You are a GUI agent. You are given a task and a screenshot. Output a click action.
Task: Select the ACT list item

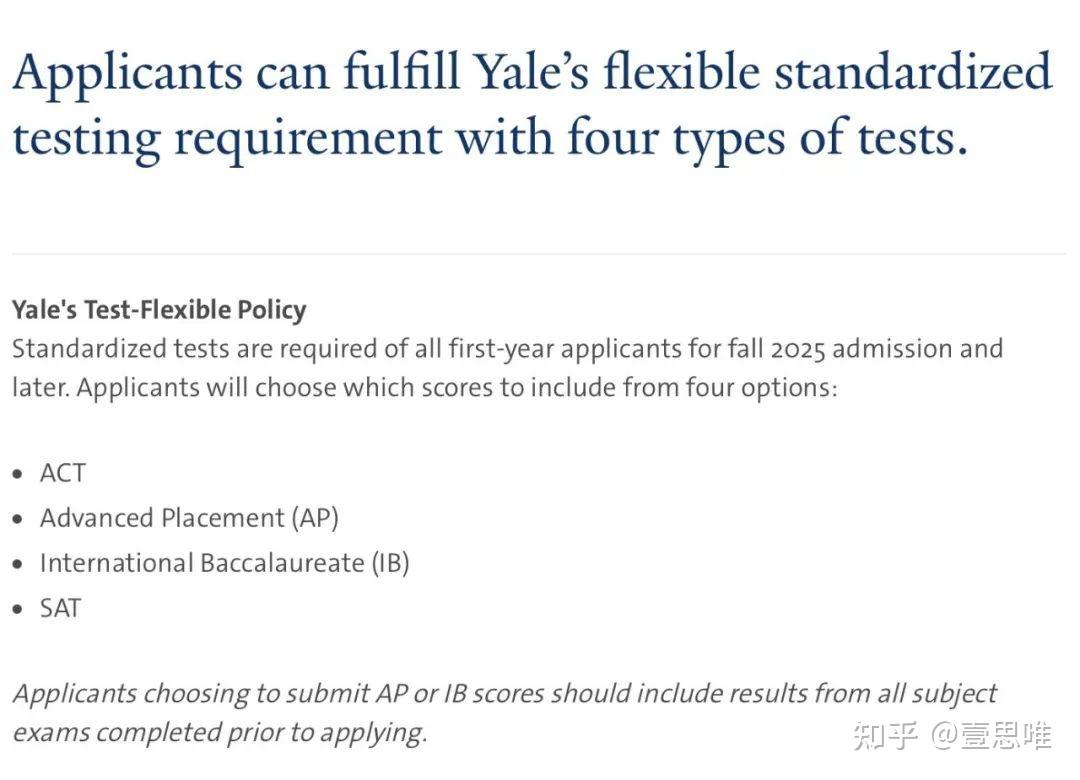coord(62,473)
